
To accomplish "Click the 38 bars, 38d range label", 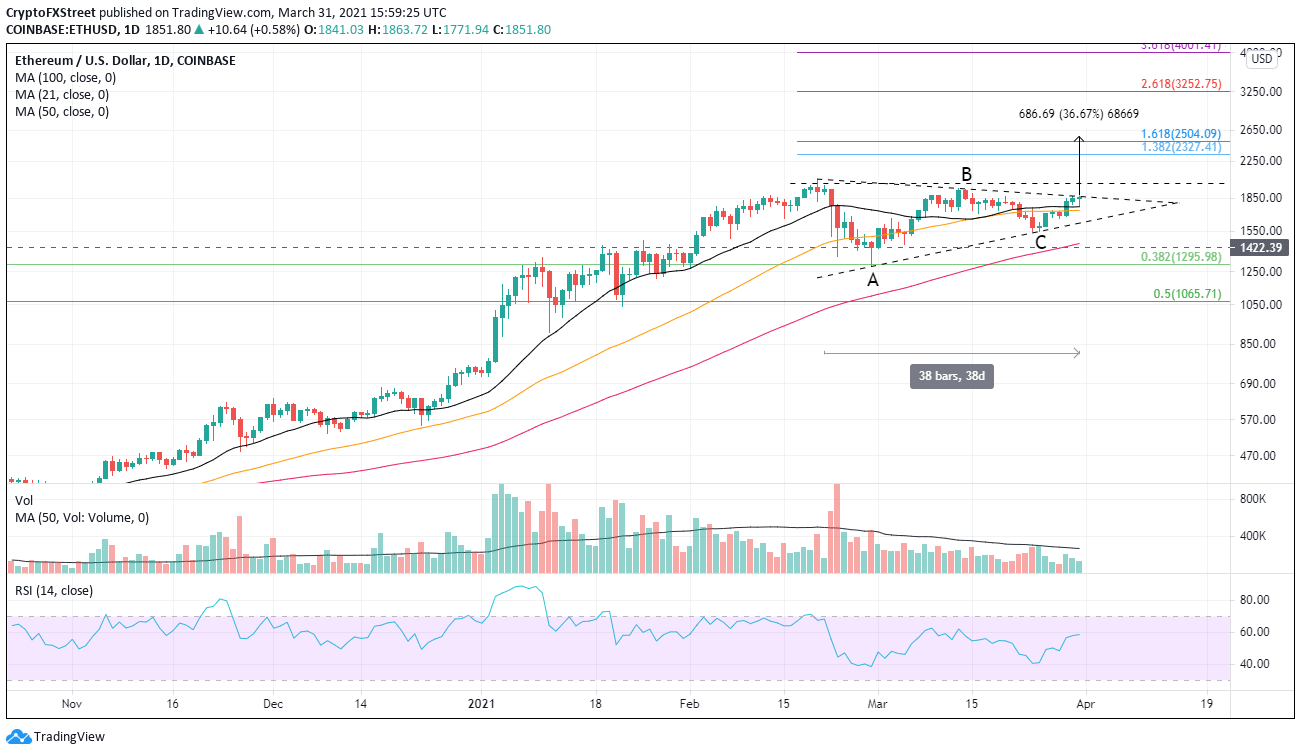I will pos(953,377).
